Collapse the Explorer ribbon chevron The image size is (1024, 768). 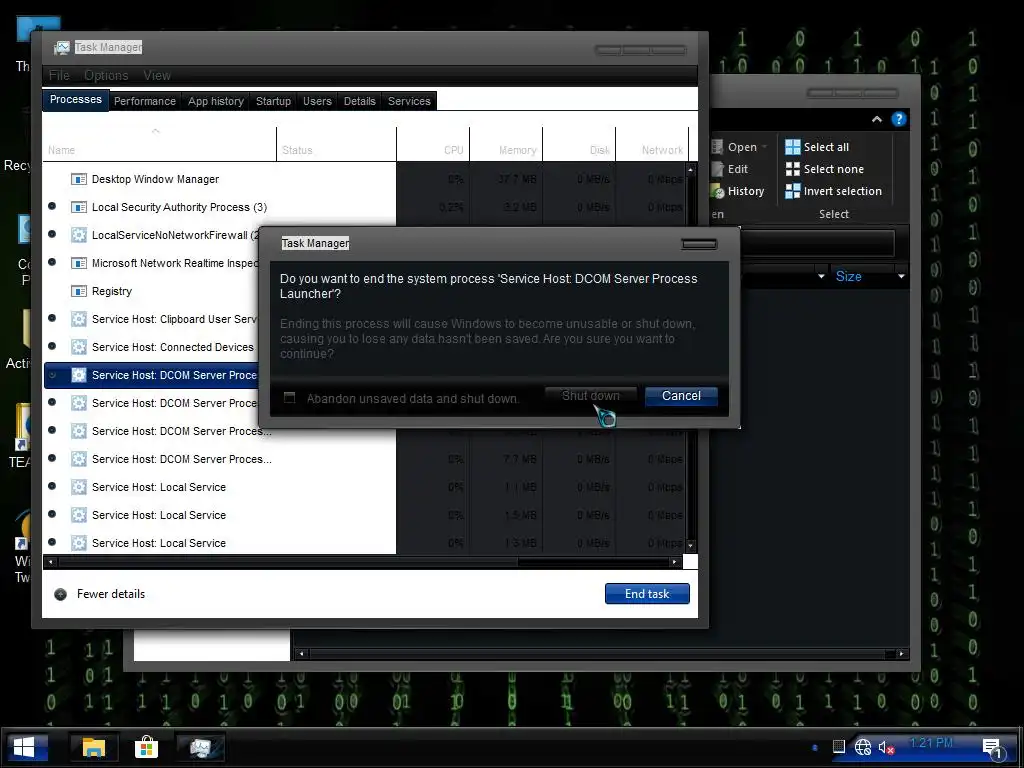(876, 119)
